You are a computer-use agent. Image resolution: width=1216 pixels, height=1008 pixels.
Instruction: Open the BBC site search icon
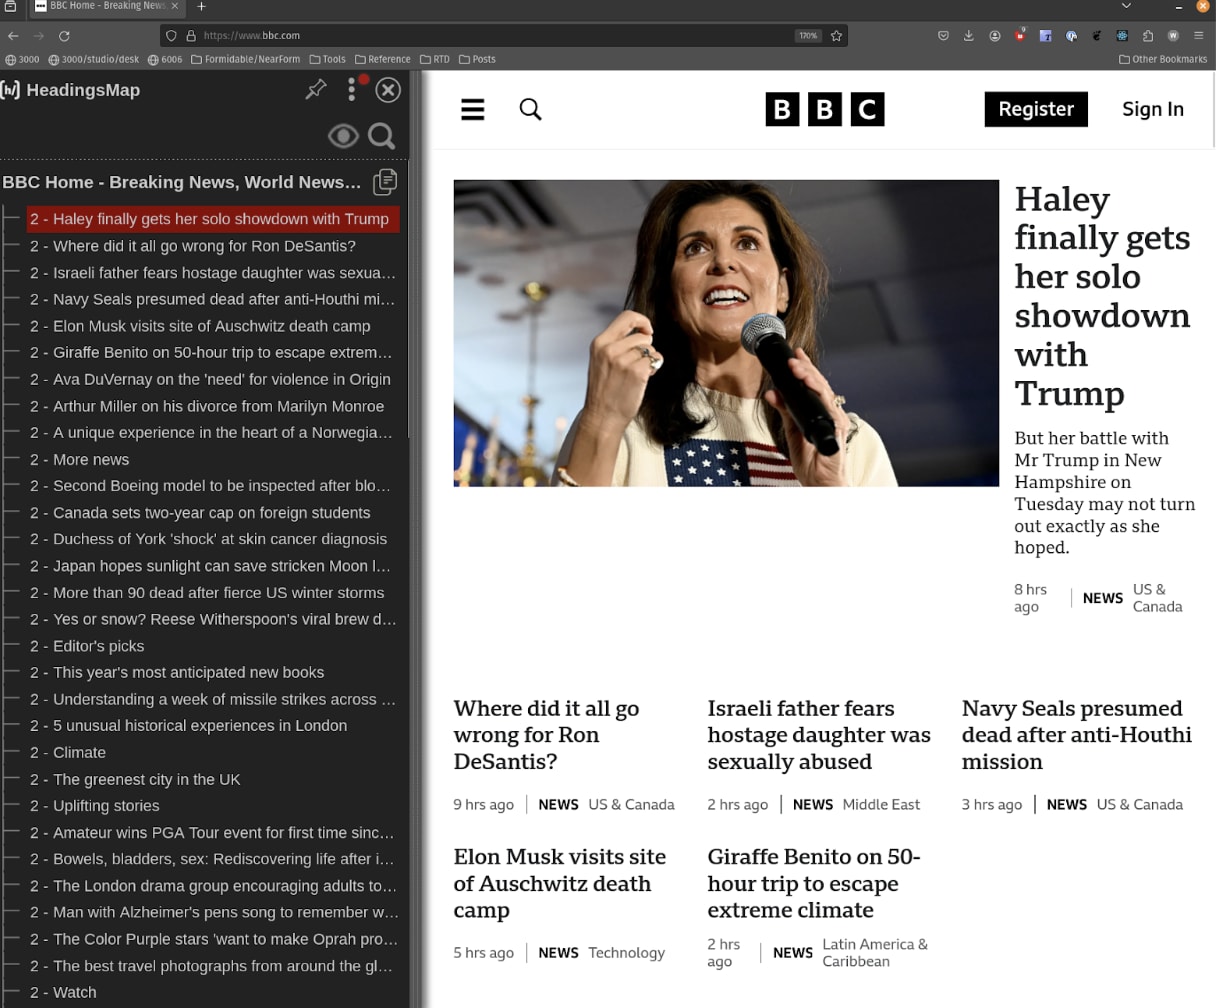click(531, 109)
